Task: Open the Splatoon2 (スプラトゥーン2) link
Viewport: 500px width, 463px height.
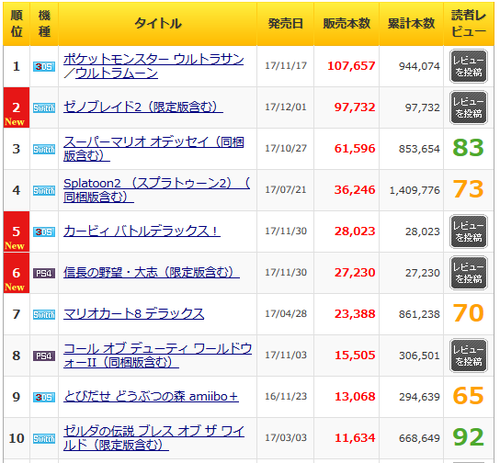Action: (x=157, y=190)
